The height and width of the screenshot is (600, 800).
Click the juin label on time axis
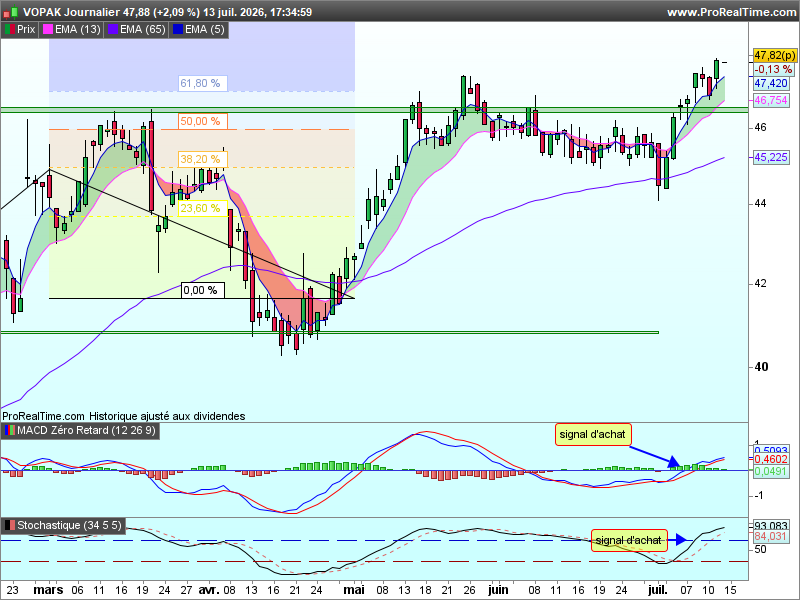[498, 590]
